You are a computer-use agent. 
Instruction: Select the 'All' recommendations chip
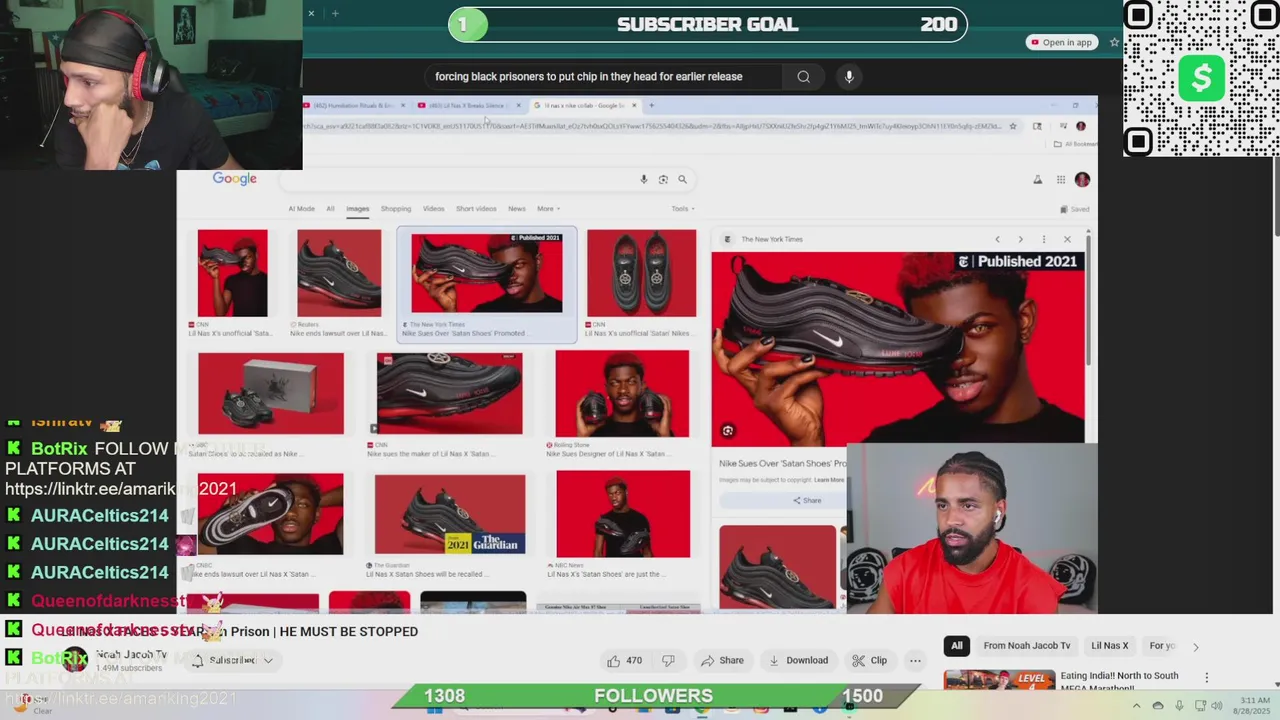click(x=957, y=646)
